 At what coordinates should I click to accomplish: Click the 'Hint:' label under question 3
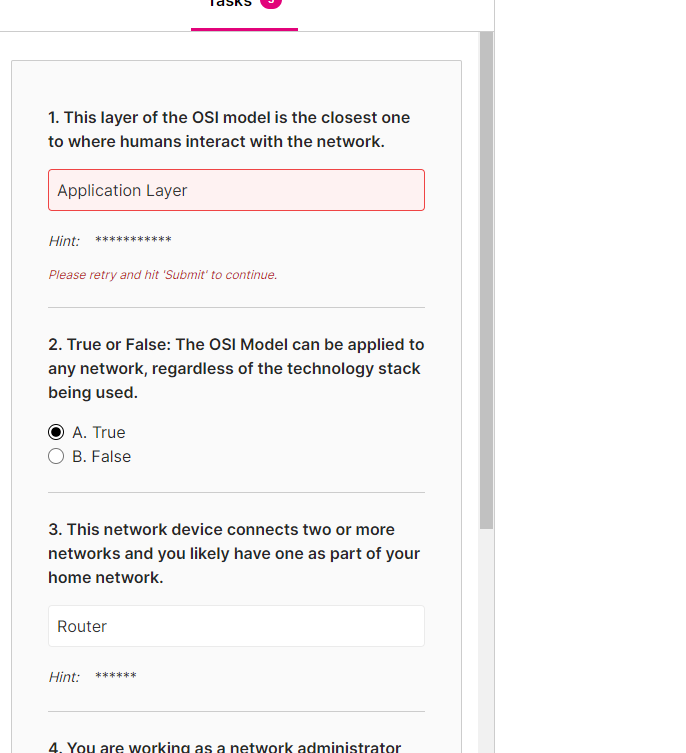[x=64, y=677]
